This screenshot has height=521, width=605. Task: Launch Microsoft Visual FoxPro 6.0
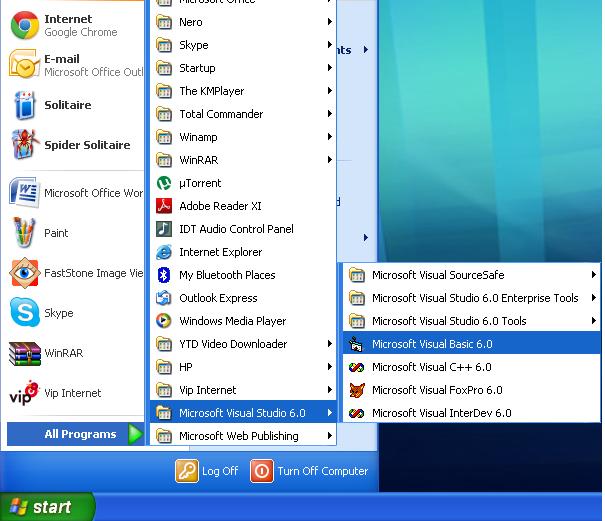[x=471, y=390]
